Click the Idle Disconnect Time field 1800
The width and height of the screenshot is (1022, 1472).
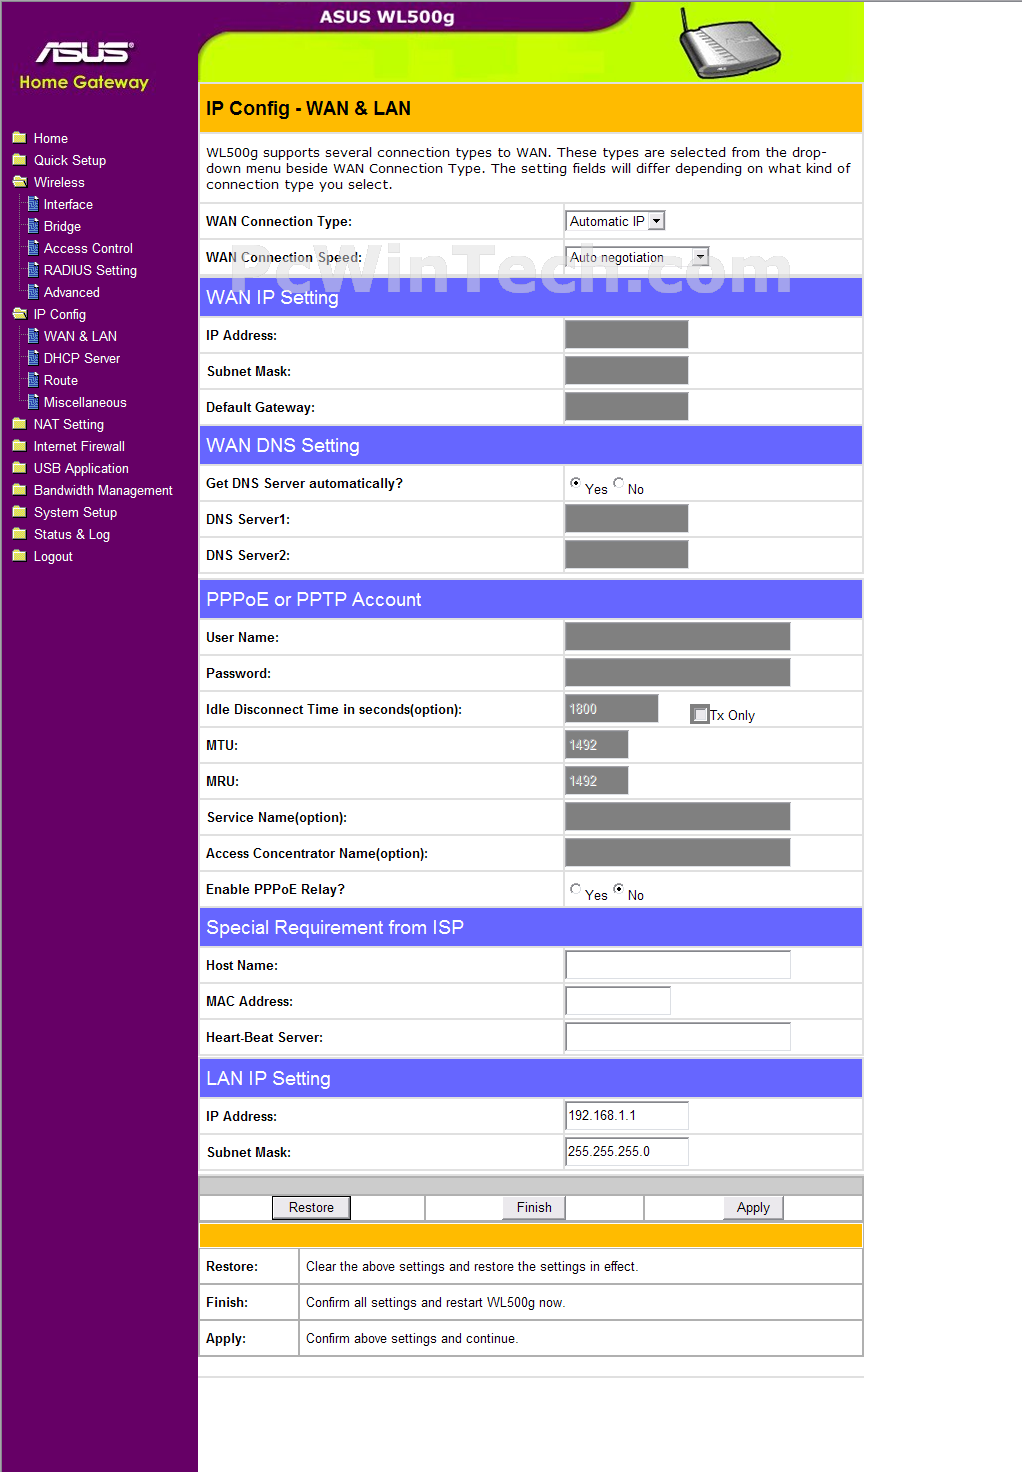point(612,708)
